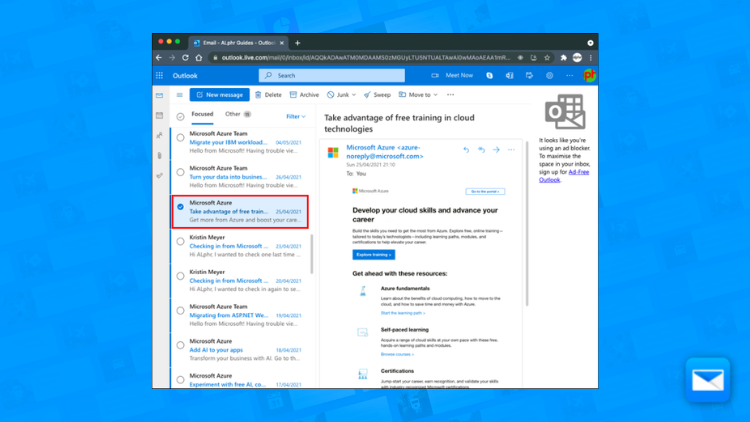The height and width of the screenshot is (422, 750).
Task: Open the My Day icon in the header
Action: click(529, 76)
